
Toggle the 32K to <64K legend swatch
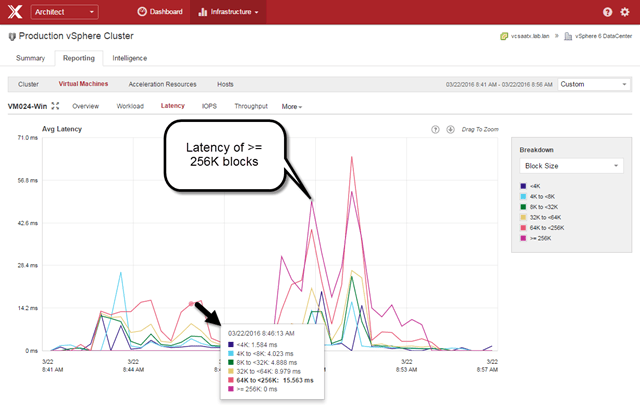click(523, 217)
